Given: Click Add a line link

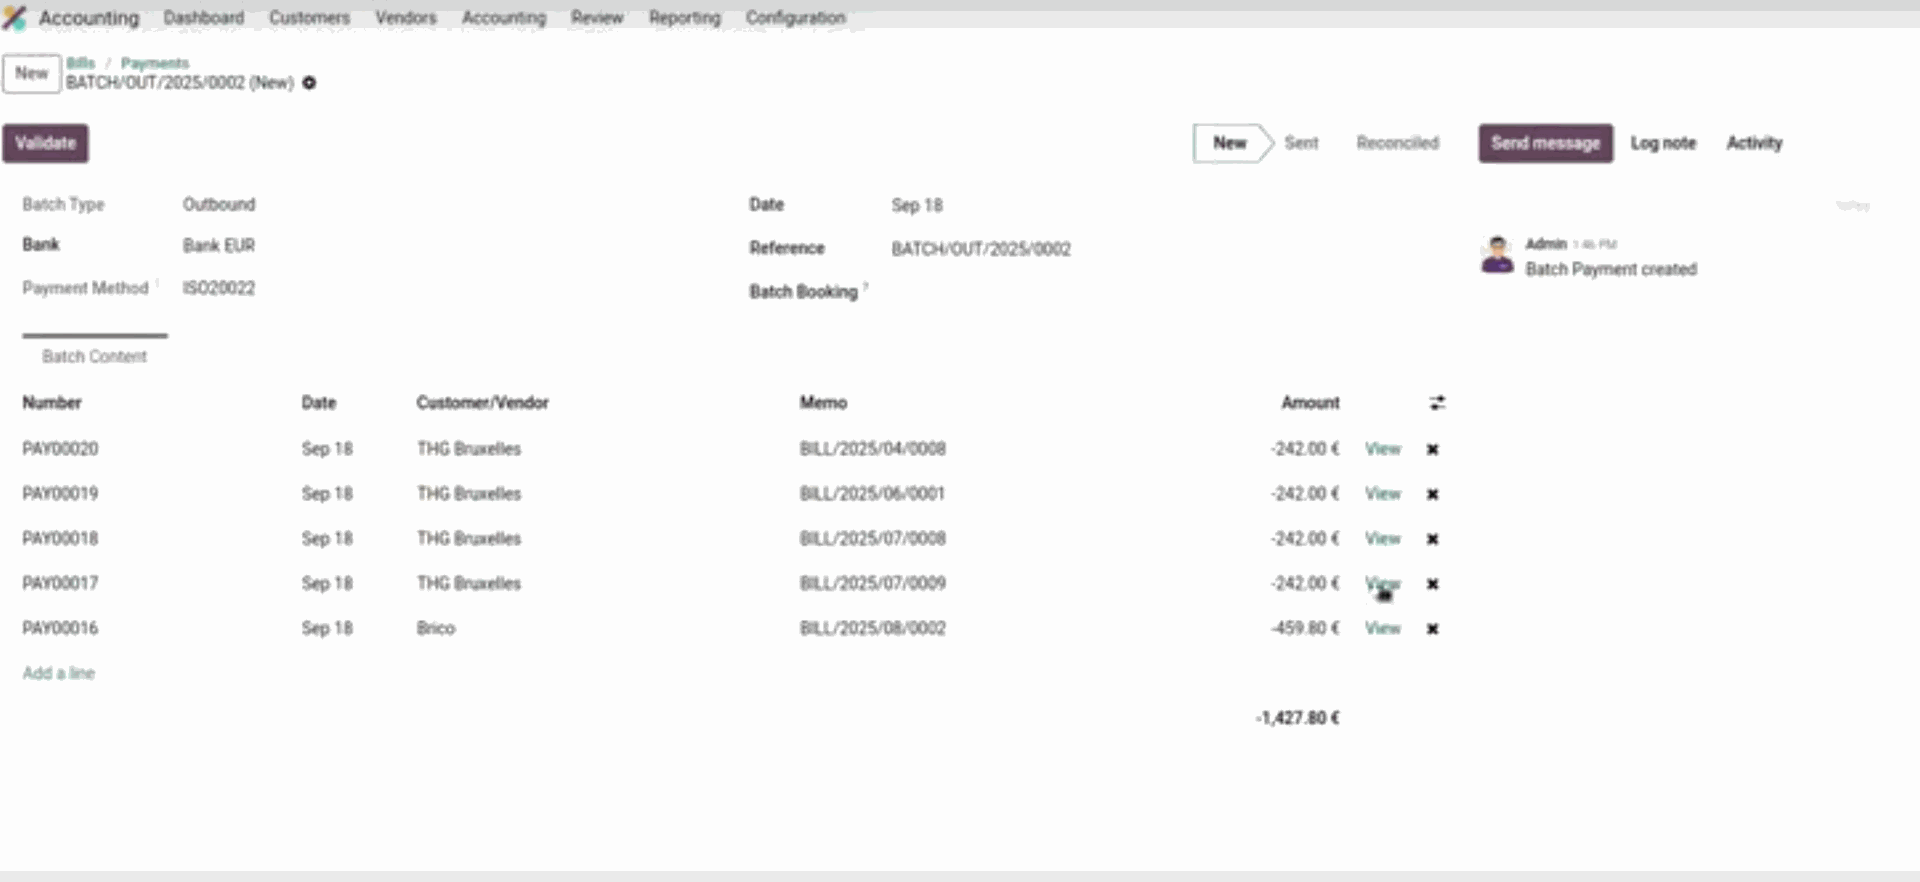Looking at the screenshot, I should tap(59, 673).
